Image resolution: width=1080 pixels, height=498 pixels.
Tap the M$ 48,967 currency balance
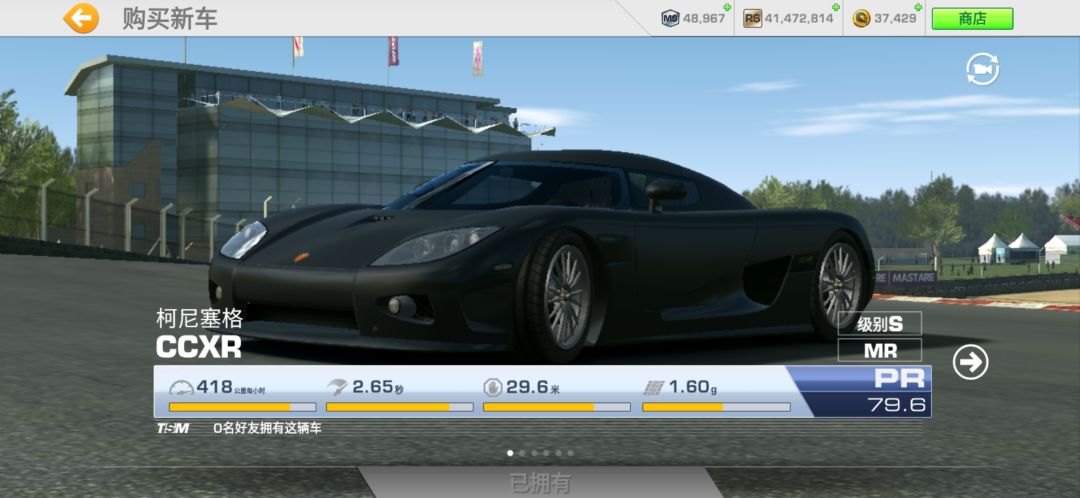pos(694,19)
